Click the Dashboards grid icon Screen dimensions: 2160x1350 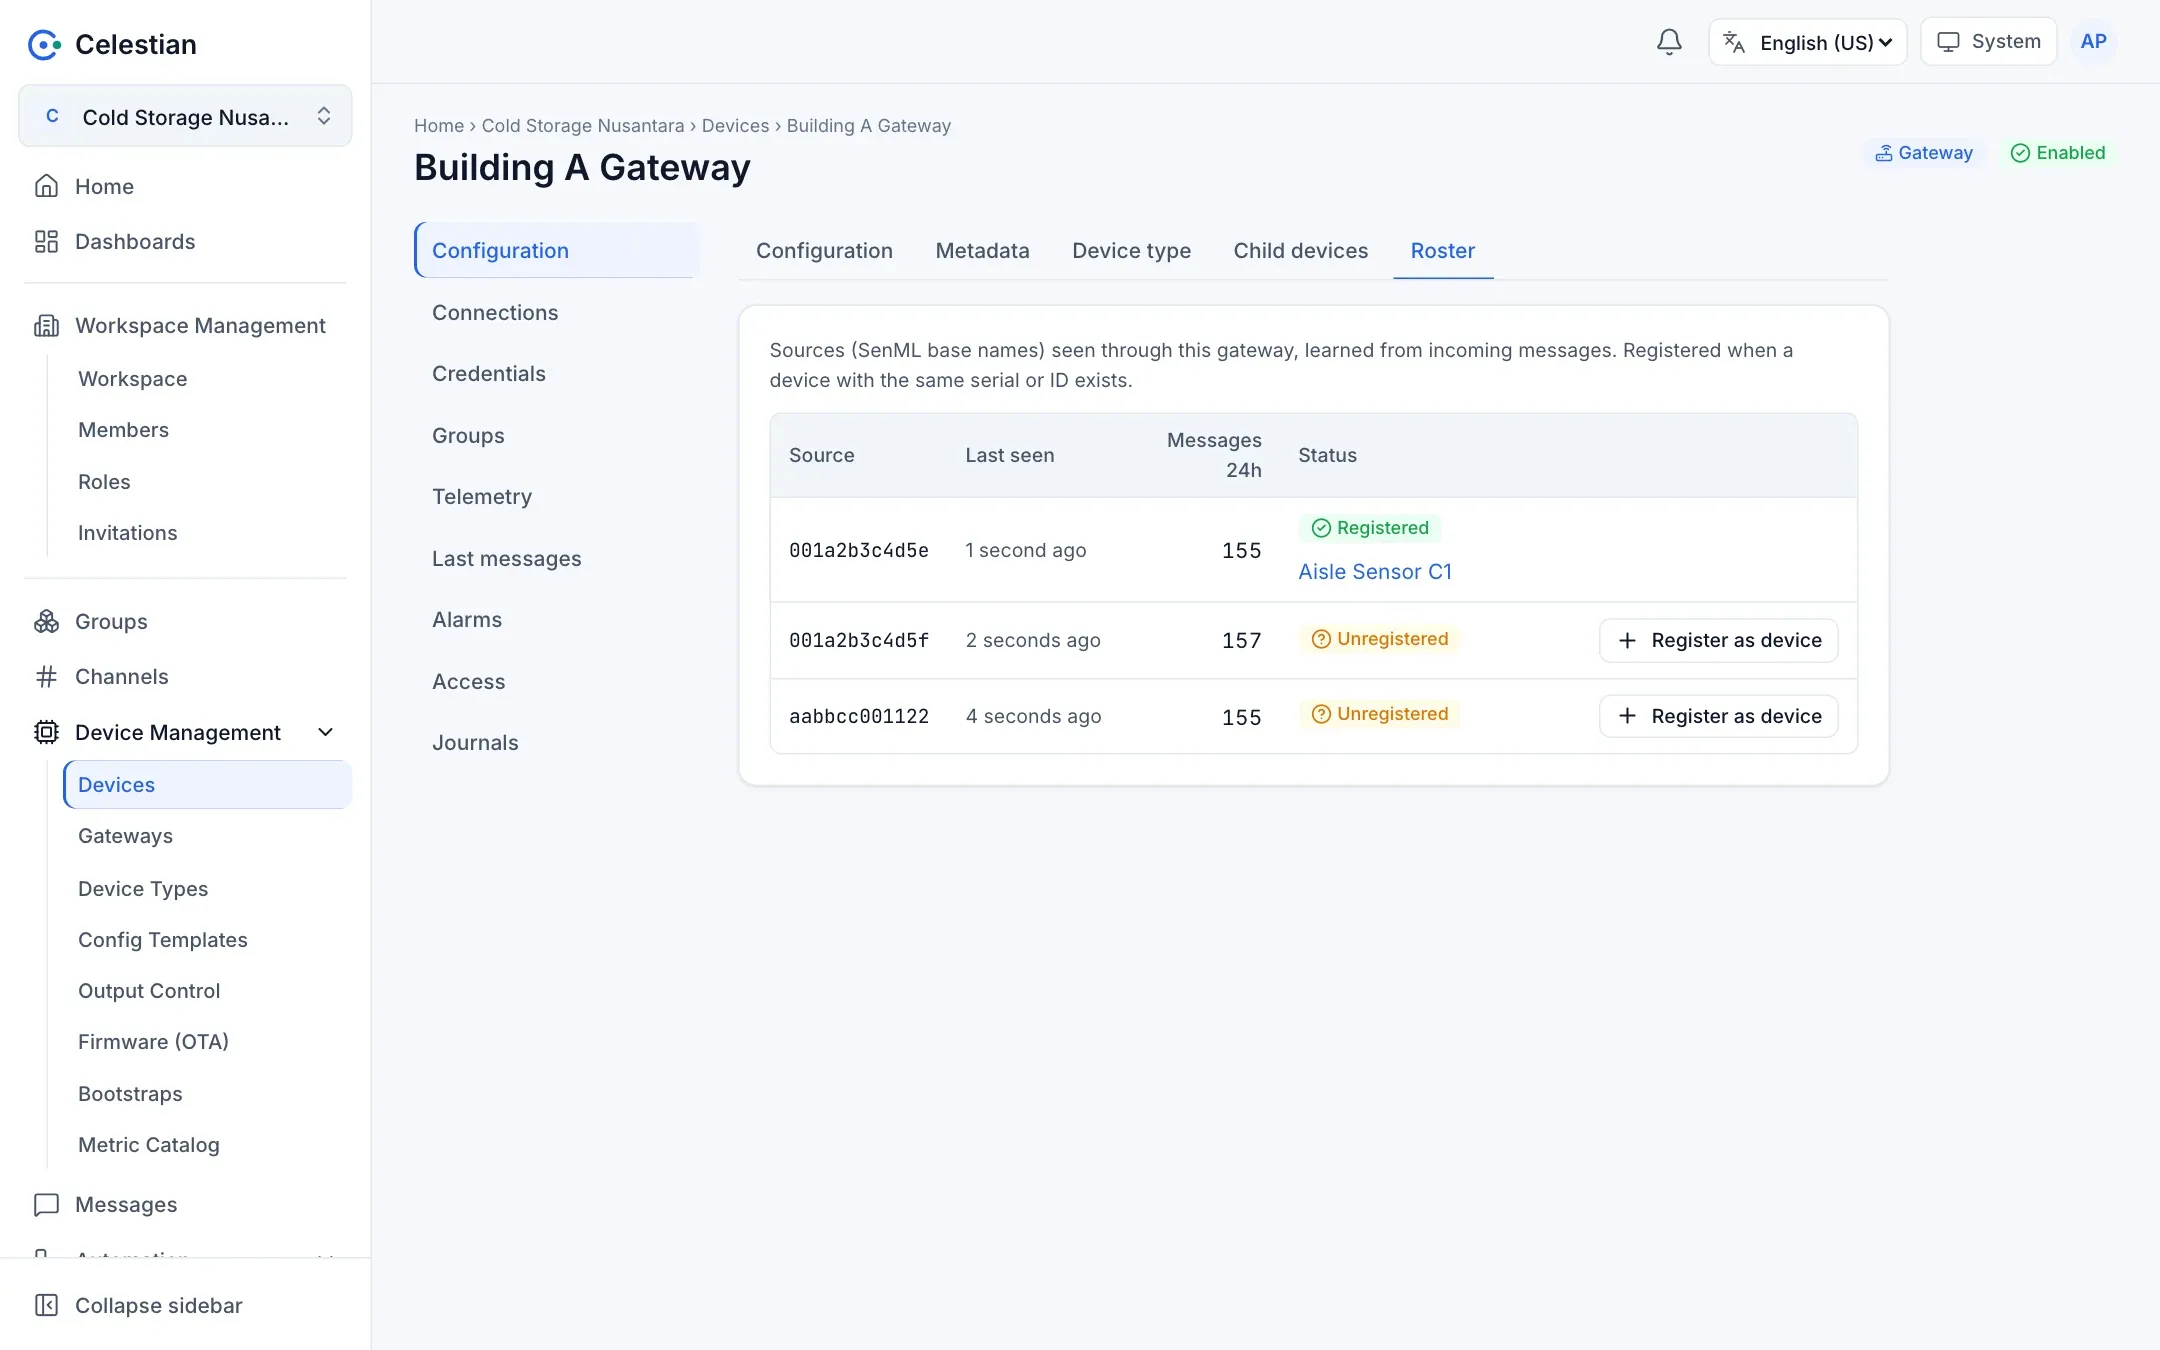click(x=46, y=241)
